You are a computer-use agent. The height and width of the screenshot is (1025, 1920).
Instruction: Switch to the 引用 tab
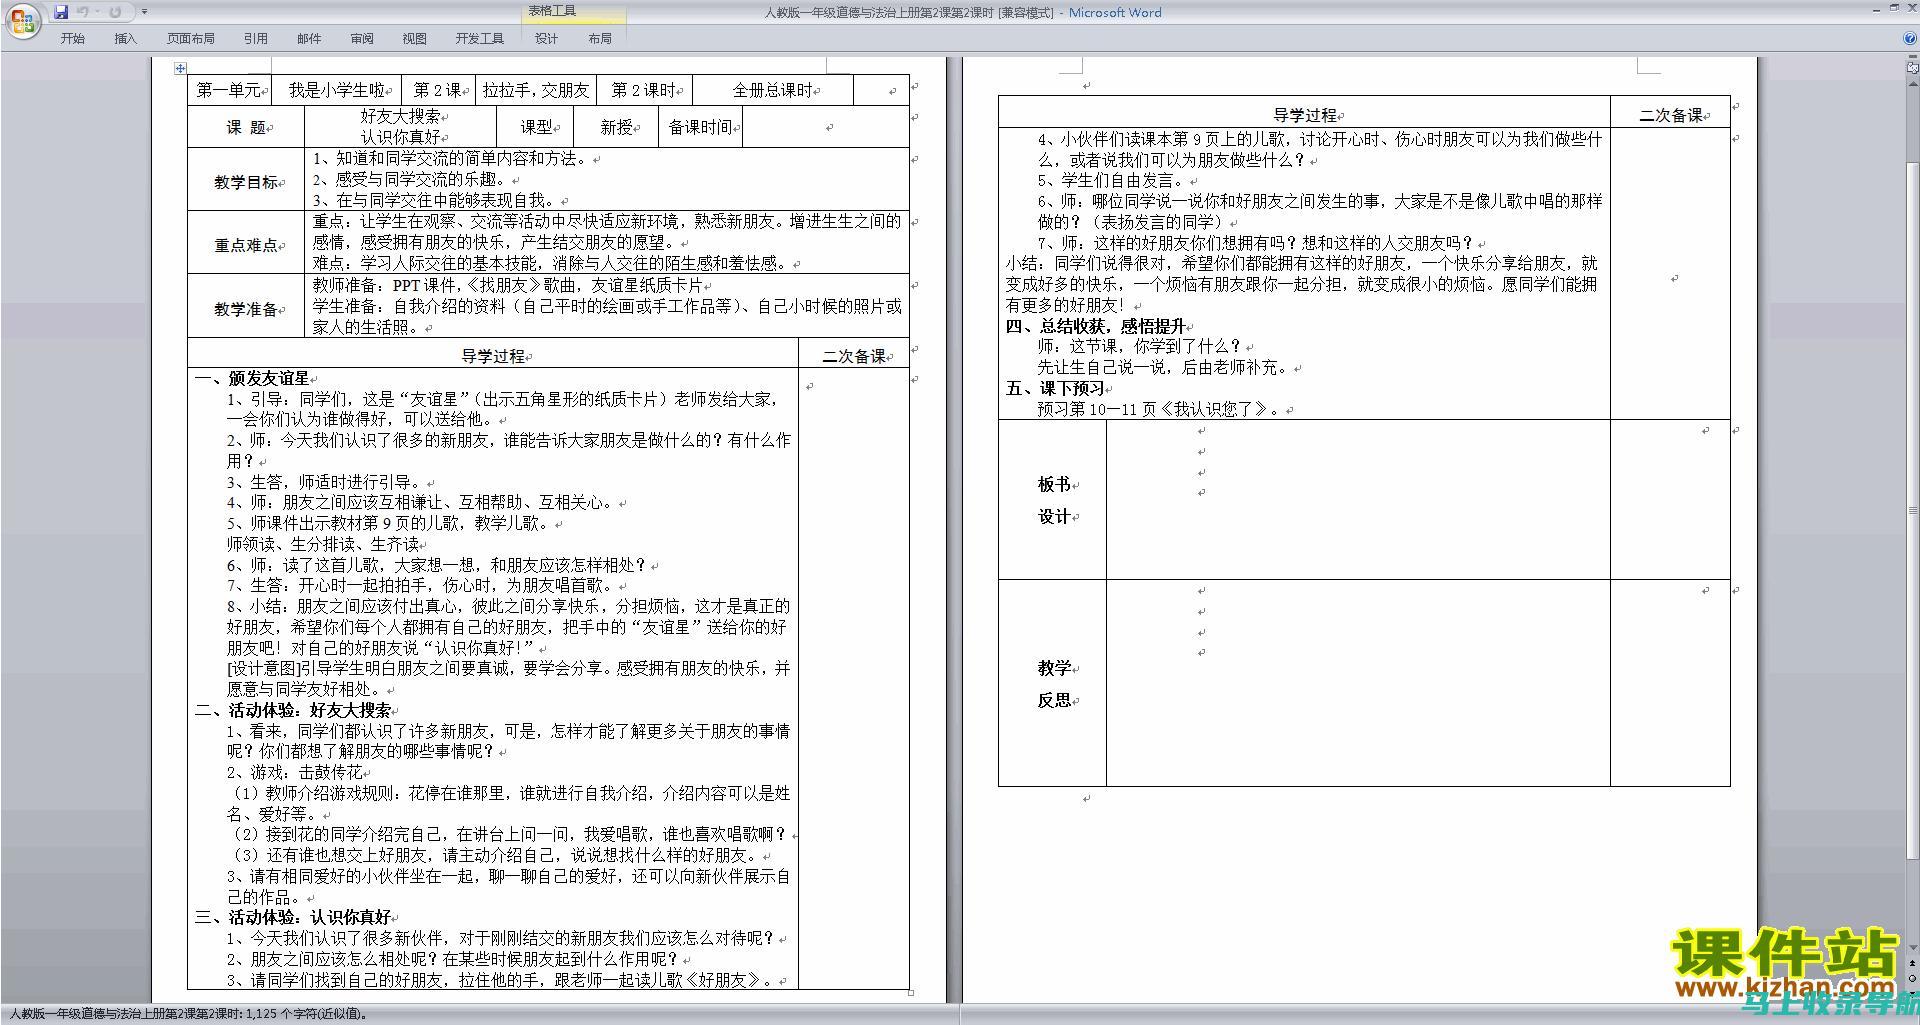256,38
